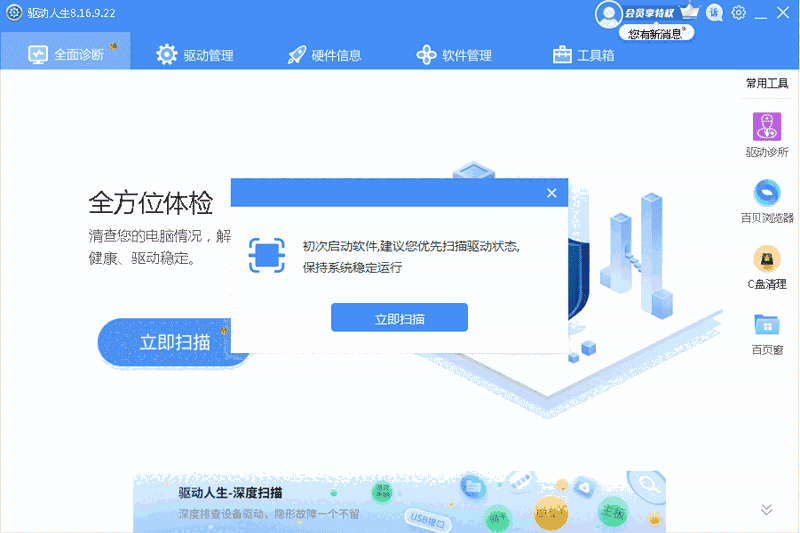Image resolution: width=800 pixels, height=533 pixels.
Task: Click the scan frame icon in dialog
Action: 266,255
